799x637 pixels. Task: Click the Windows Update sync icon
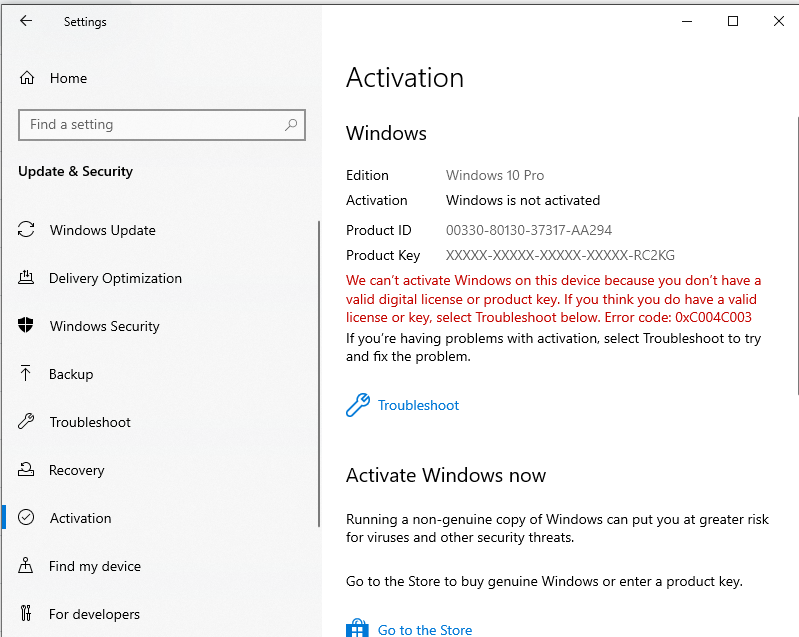(x=26, y=229)
